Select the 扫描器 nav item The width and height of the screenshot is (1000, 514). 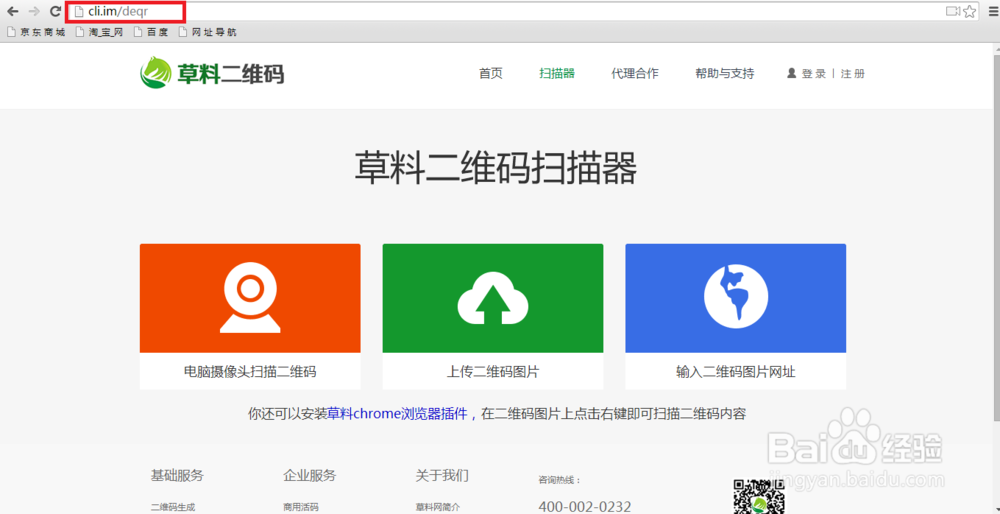pos(557,73)
